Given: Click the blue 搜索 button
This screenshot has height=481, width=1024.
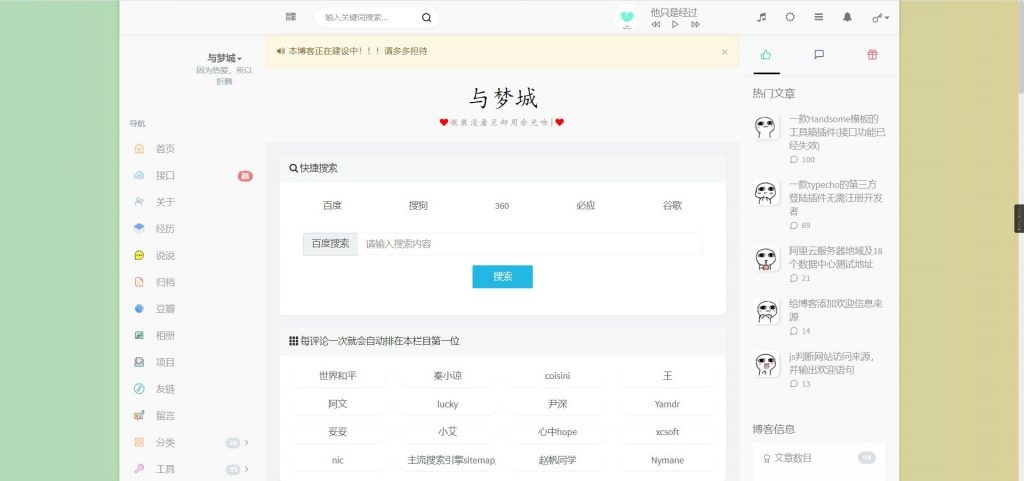Looking at the screenshot, I should (502, 277).
